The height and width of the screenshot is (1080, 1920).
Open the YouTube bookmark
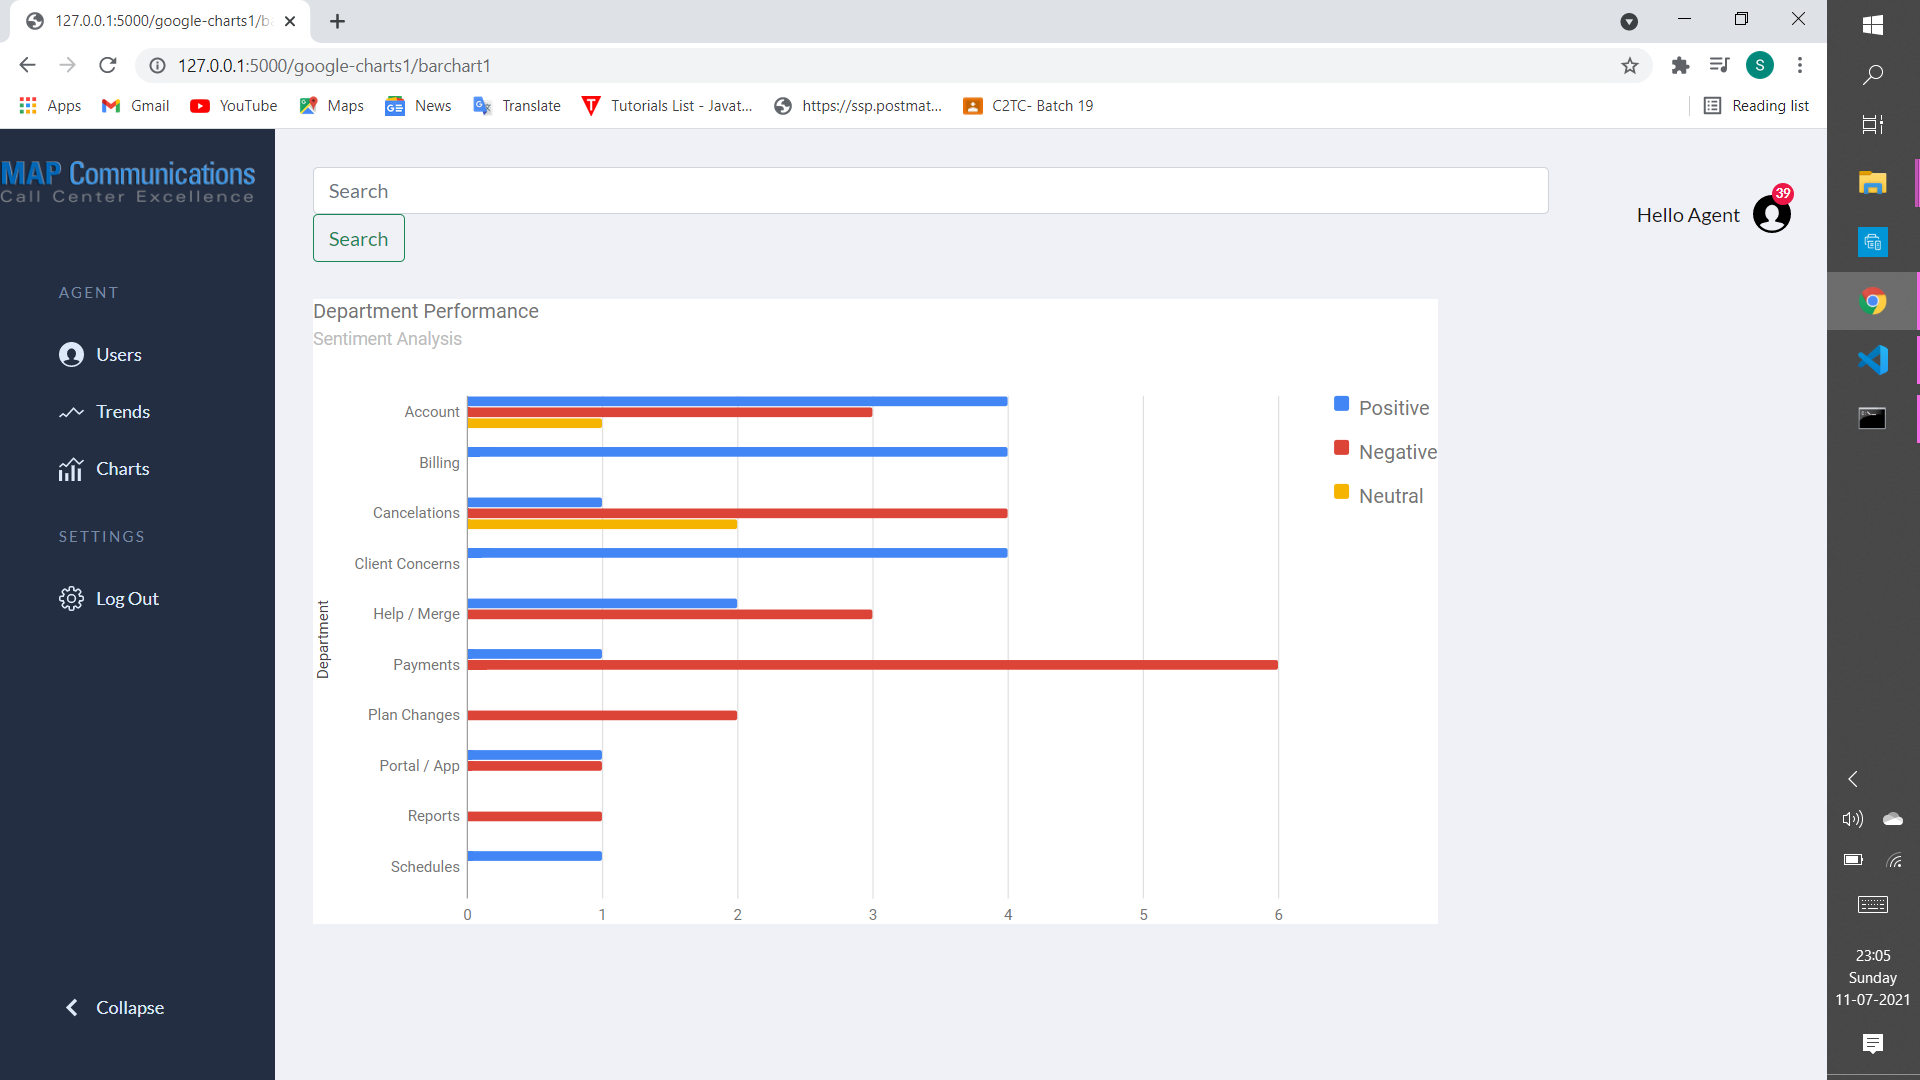click(232, 105)
